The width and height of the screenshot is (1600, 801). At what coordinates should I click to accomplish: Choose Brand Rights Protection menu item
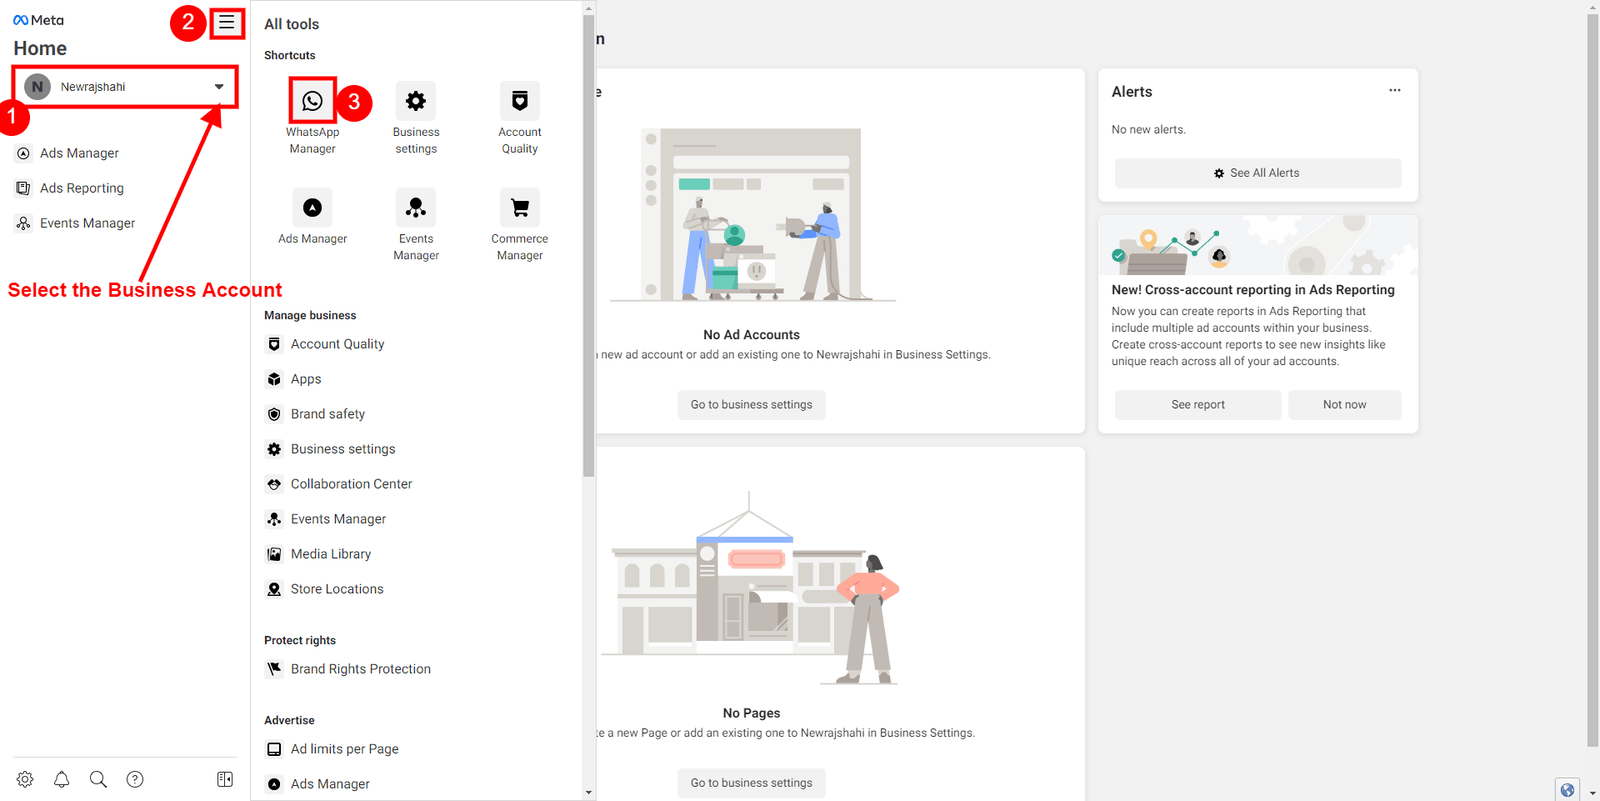click(360, 669)
